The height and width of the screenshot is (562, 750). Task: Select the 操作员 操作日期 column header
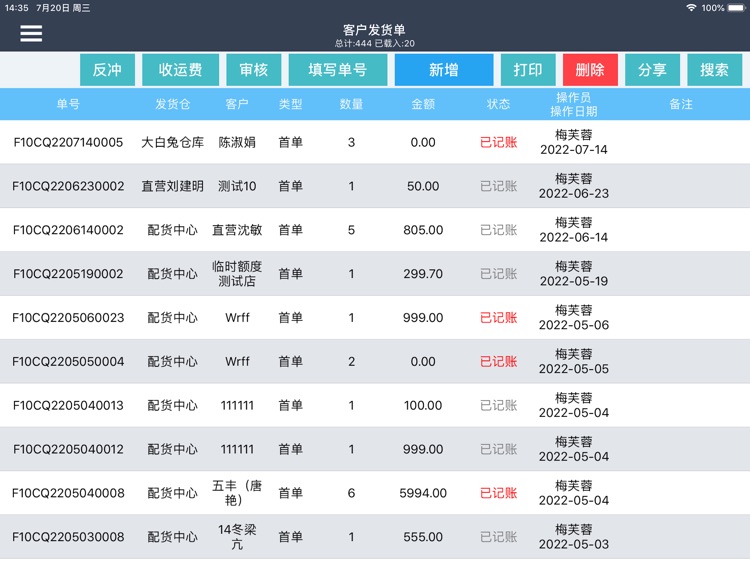click(574, 104)
